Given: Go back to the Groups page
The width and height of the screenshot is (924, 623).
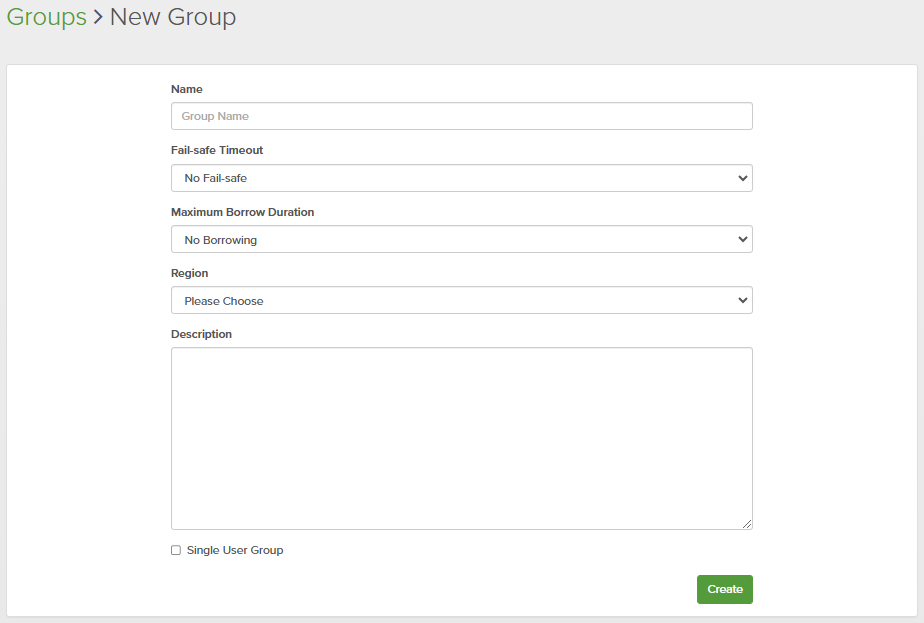Looking at the screenshot, I should point(46,17).
